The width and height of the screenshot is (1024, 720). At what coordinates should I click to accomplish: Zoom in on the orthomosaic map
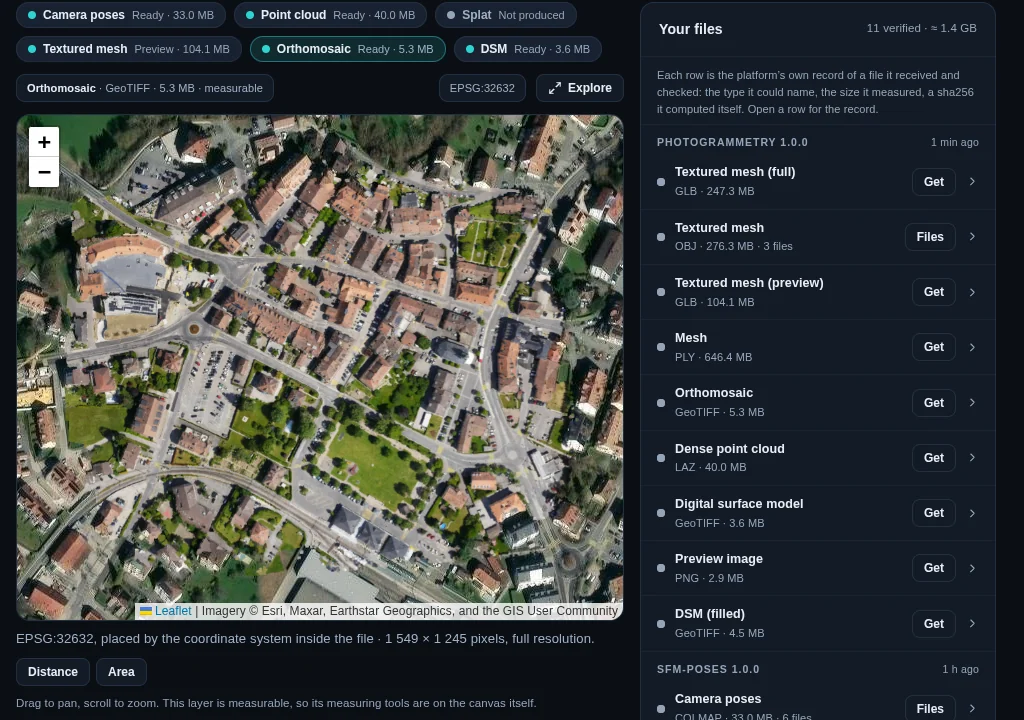pos(44,142)
